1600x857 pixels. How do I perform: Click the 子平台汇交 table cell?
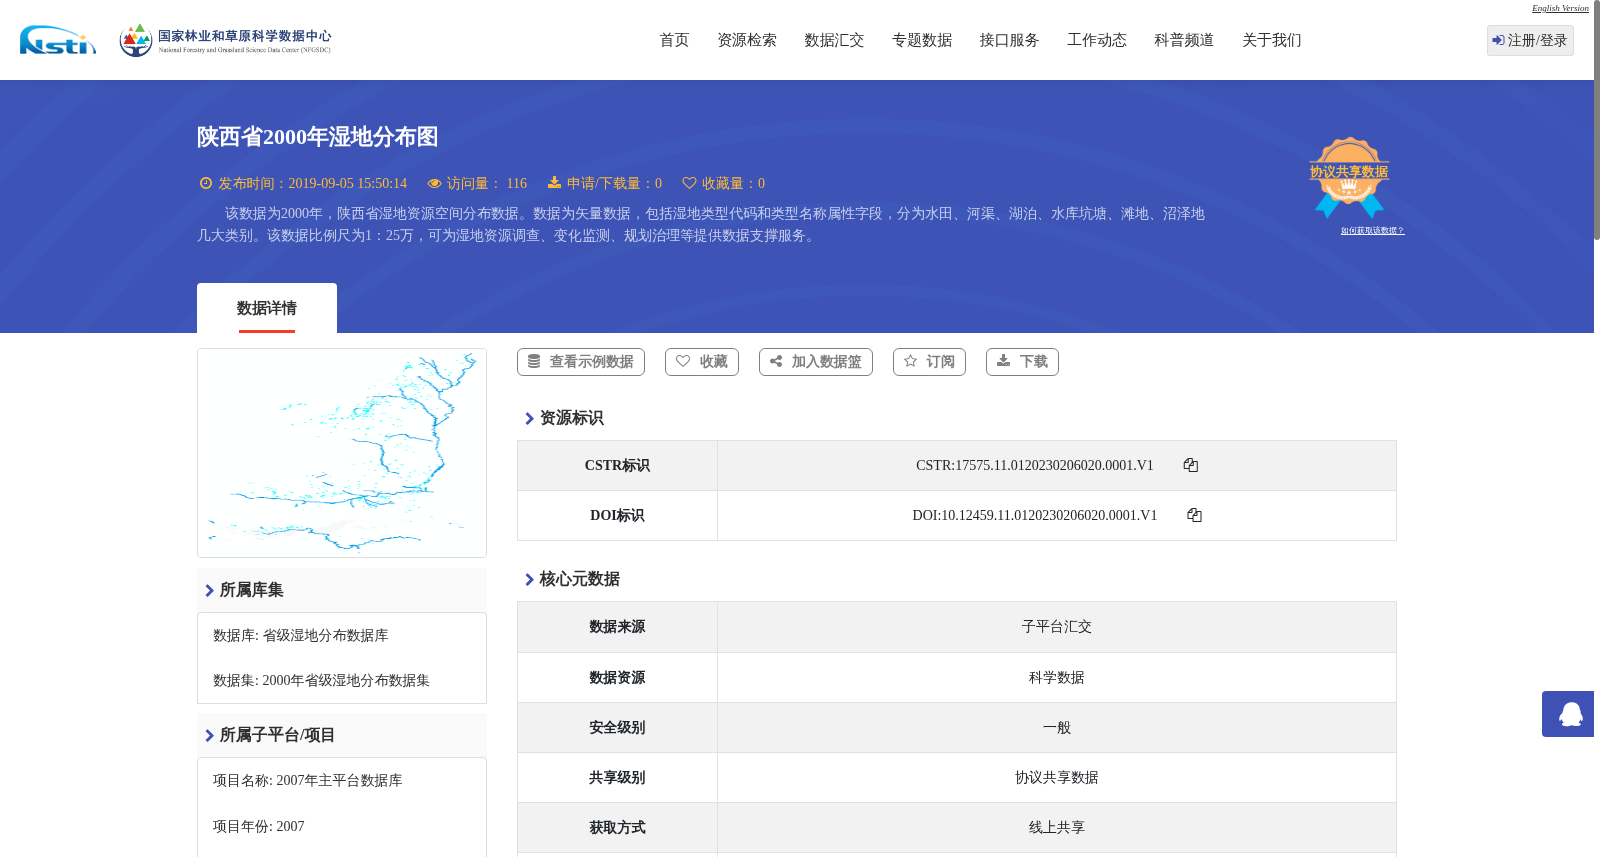coord(1057,627)
